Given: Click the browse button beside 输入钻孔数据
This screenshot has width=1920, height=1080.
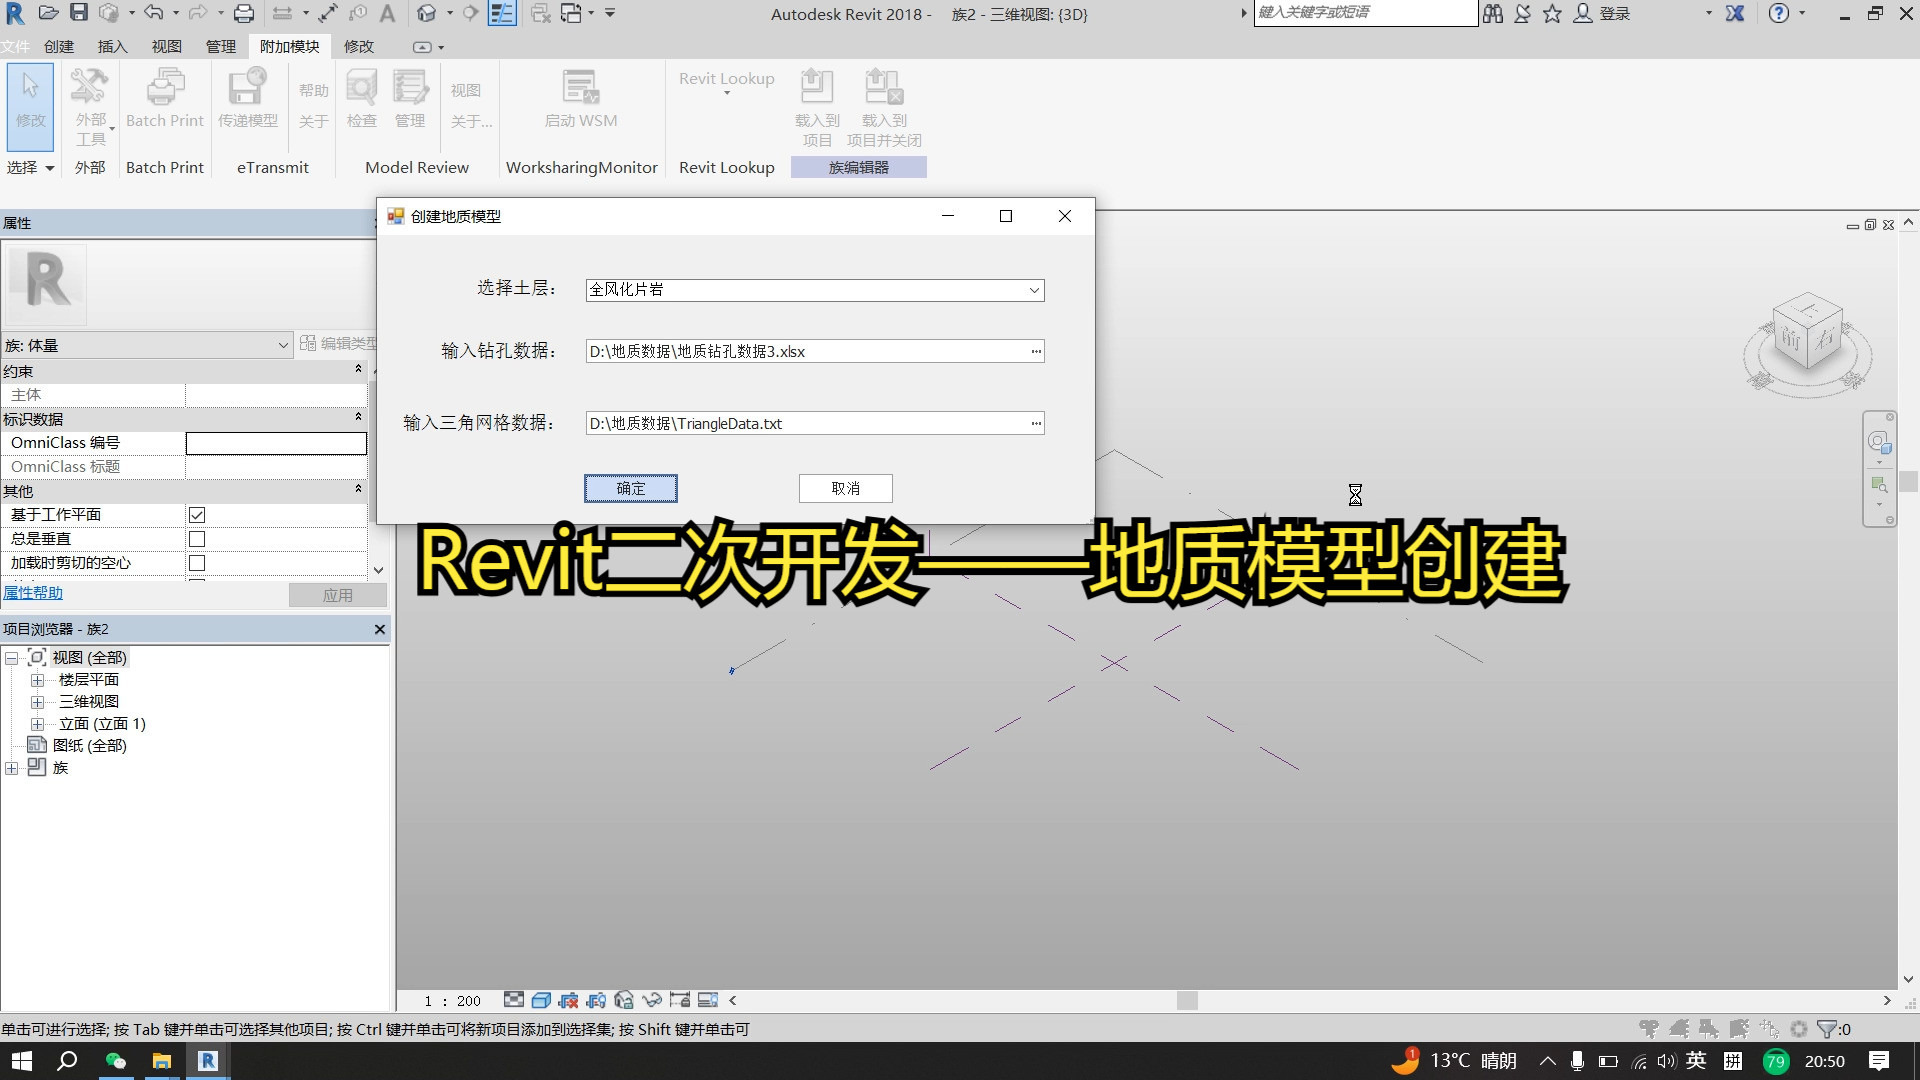Looking at the screenshot, I should (1036, 351).
